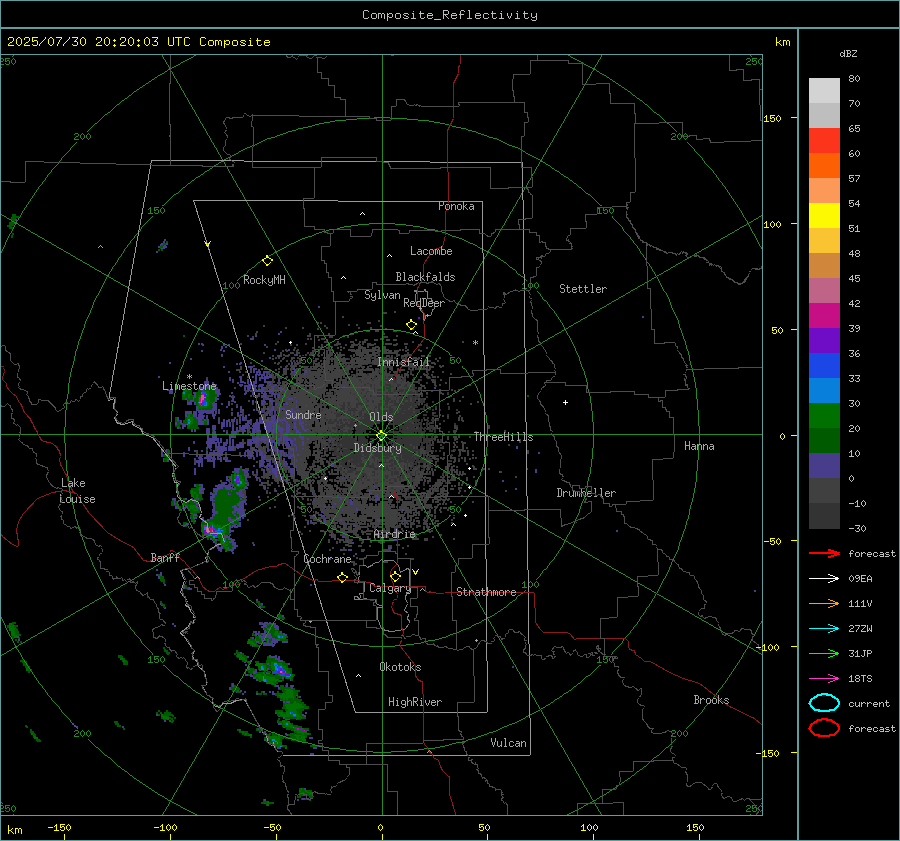The height and width of the screenshot is (841, 900).
Task: Click the Vulcan label
Action: 509,743
